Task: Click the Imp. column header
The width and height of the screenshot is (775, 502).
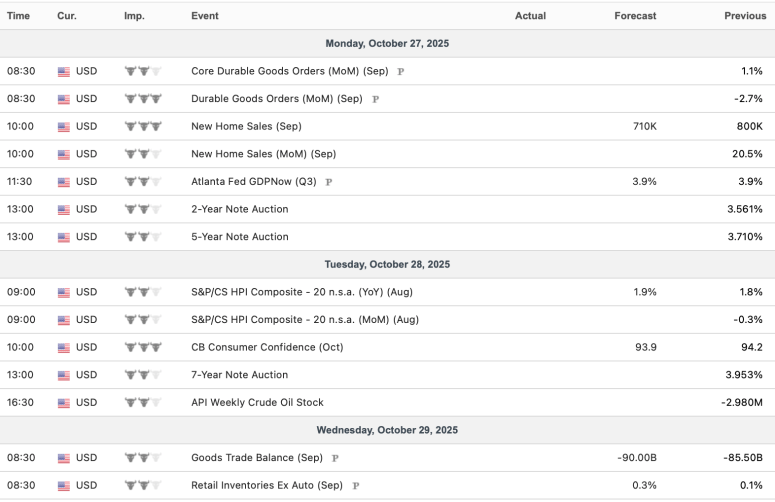Action: pos(134,16)
